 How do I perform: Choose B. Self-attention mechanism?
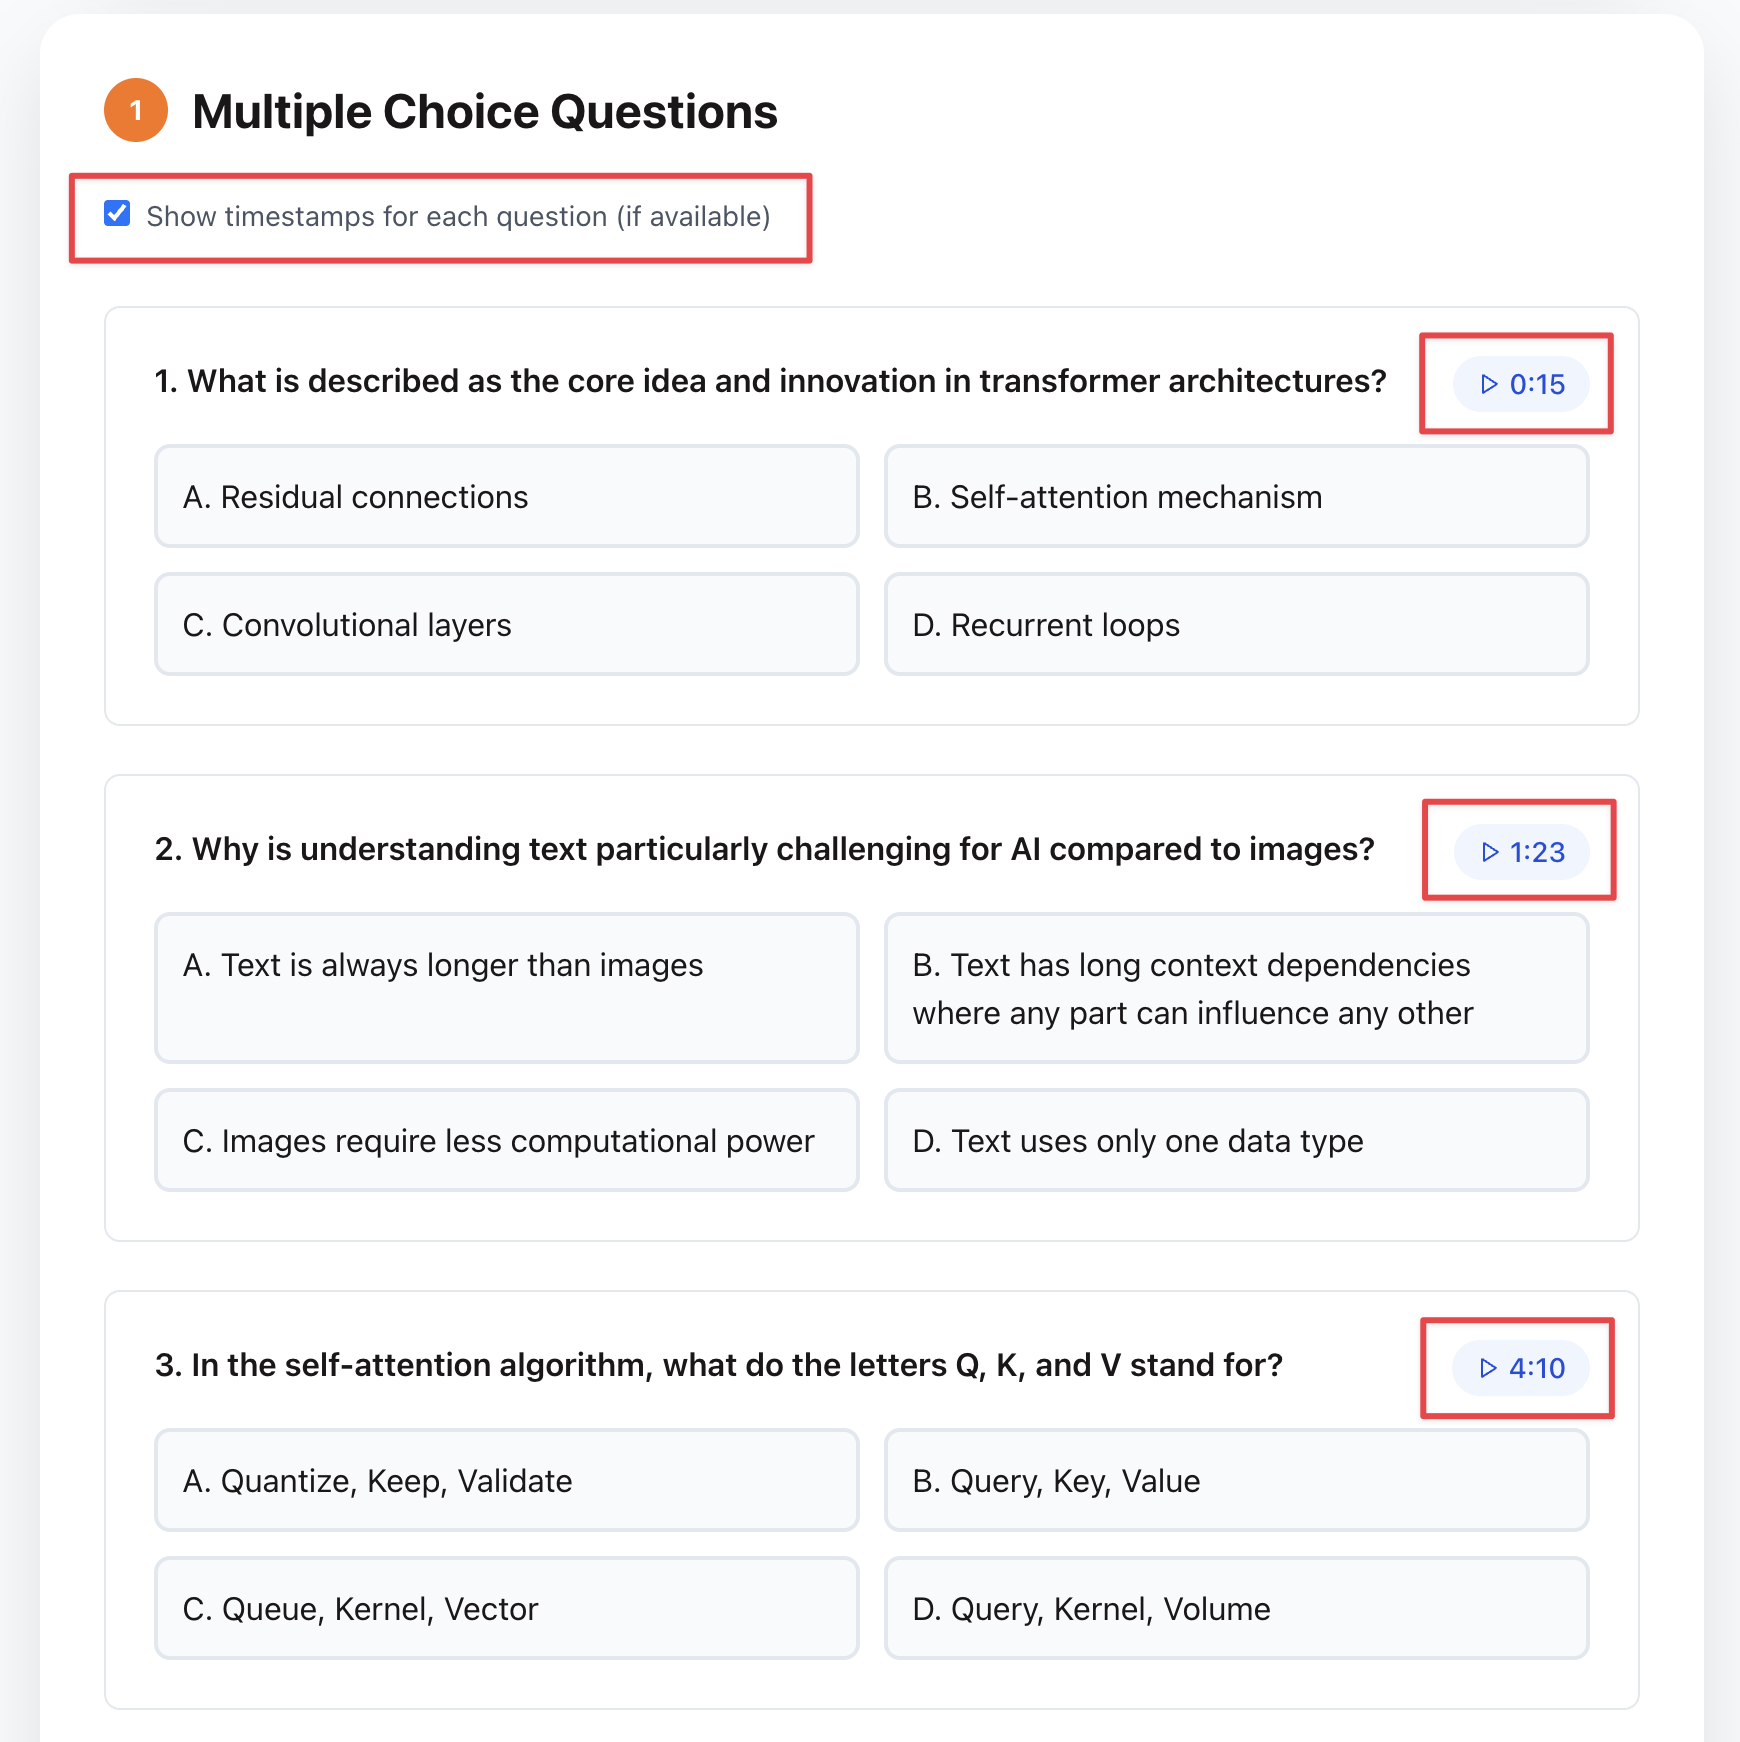[1236, 496]
